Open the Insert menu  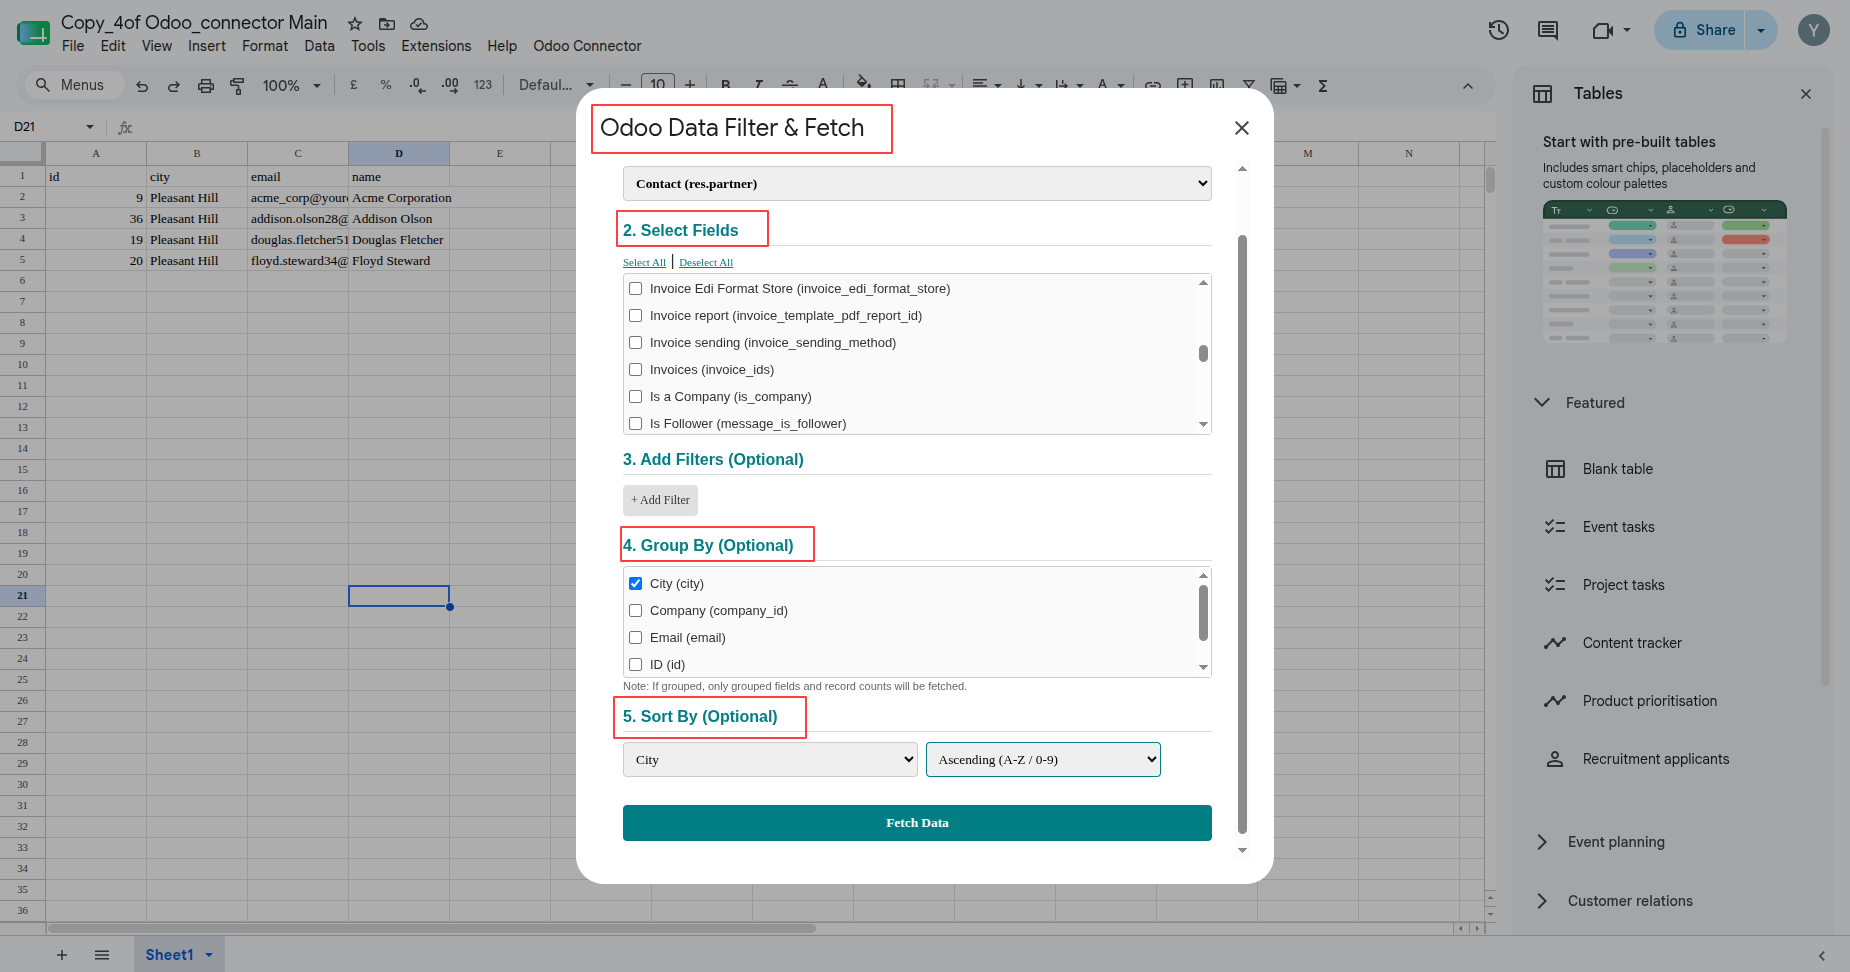pos(207,46)
